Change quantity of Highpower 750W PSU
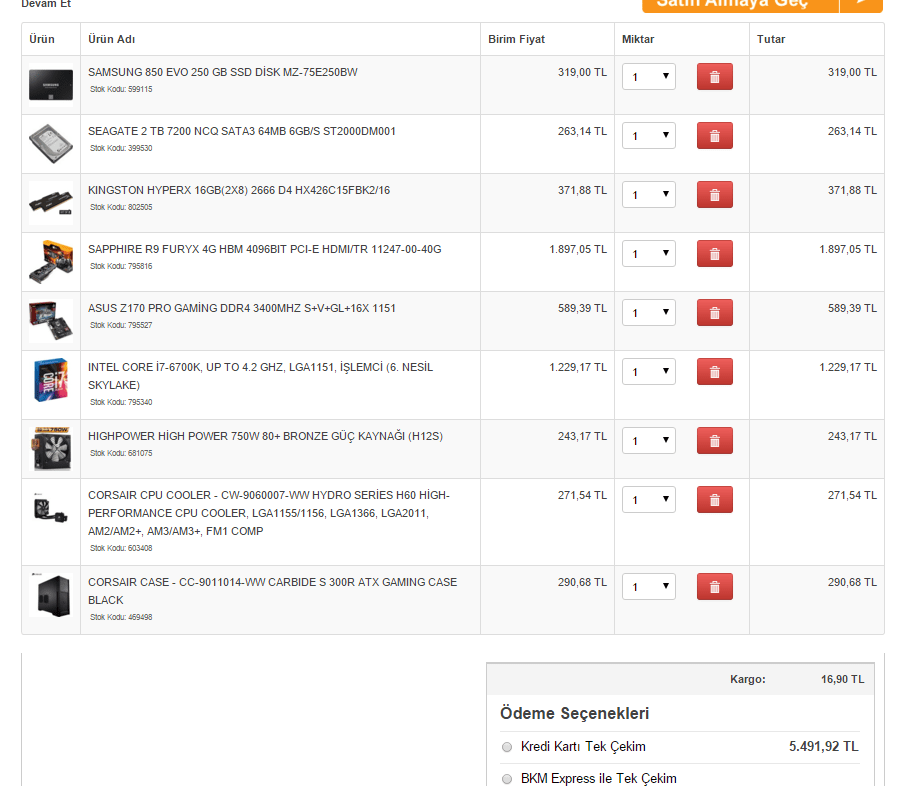 (x=649, y=441)
